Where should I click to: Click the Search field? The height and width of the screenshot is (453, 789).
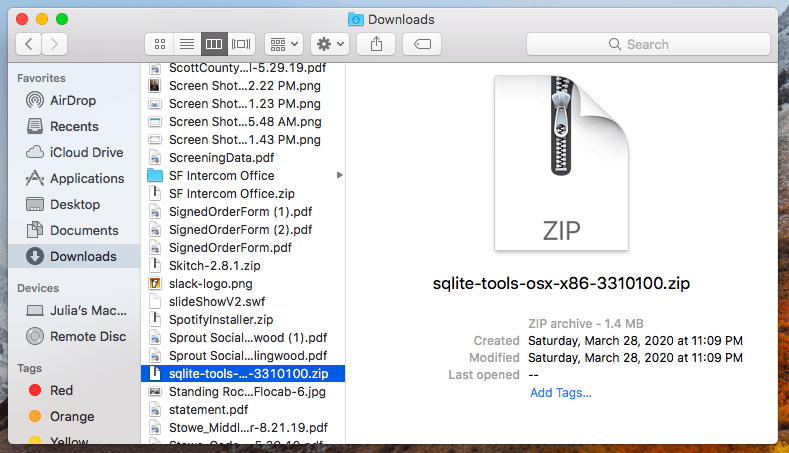[x=647, y=44]
